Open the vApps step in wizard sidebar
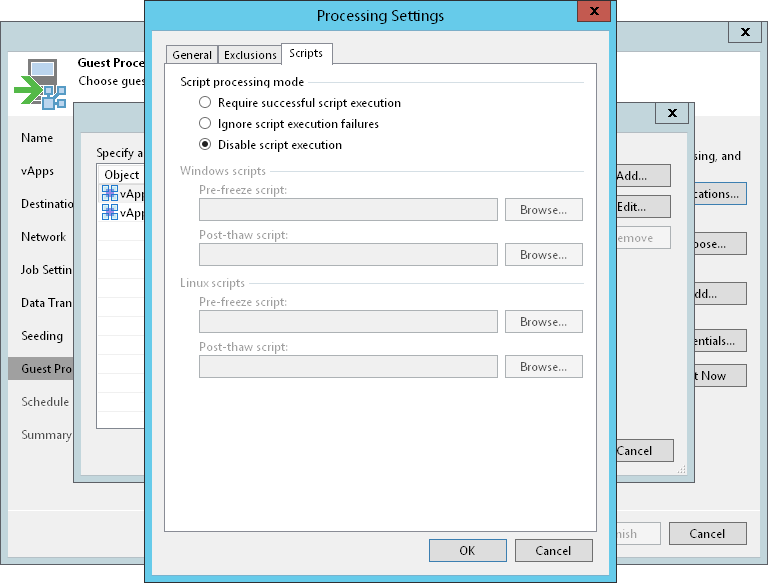This screenshot has width=768, height=583. [37, 171]
